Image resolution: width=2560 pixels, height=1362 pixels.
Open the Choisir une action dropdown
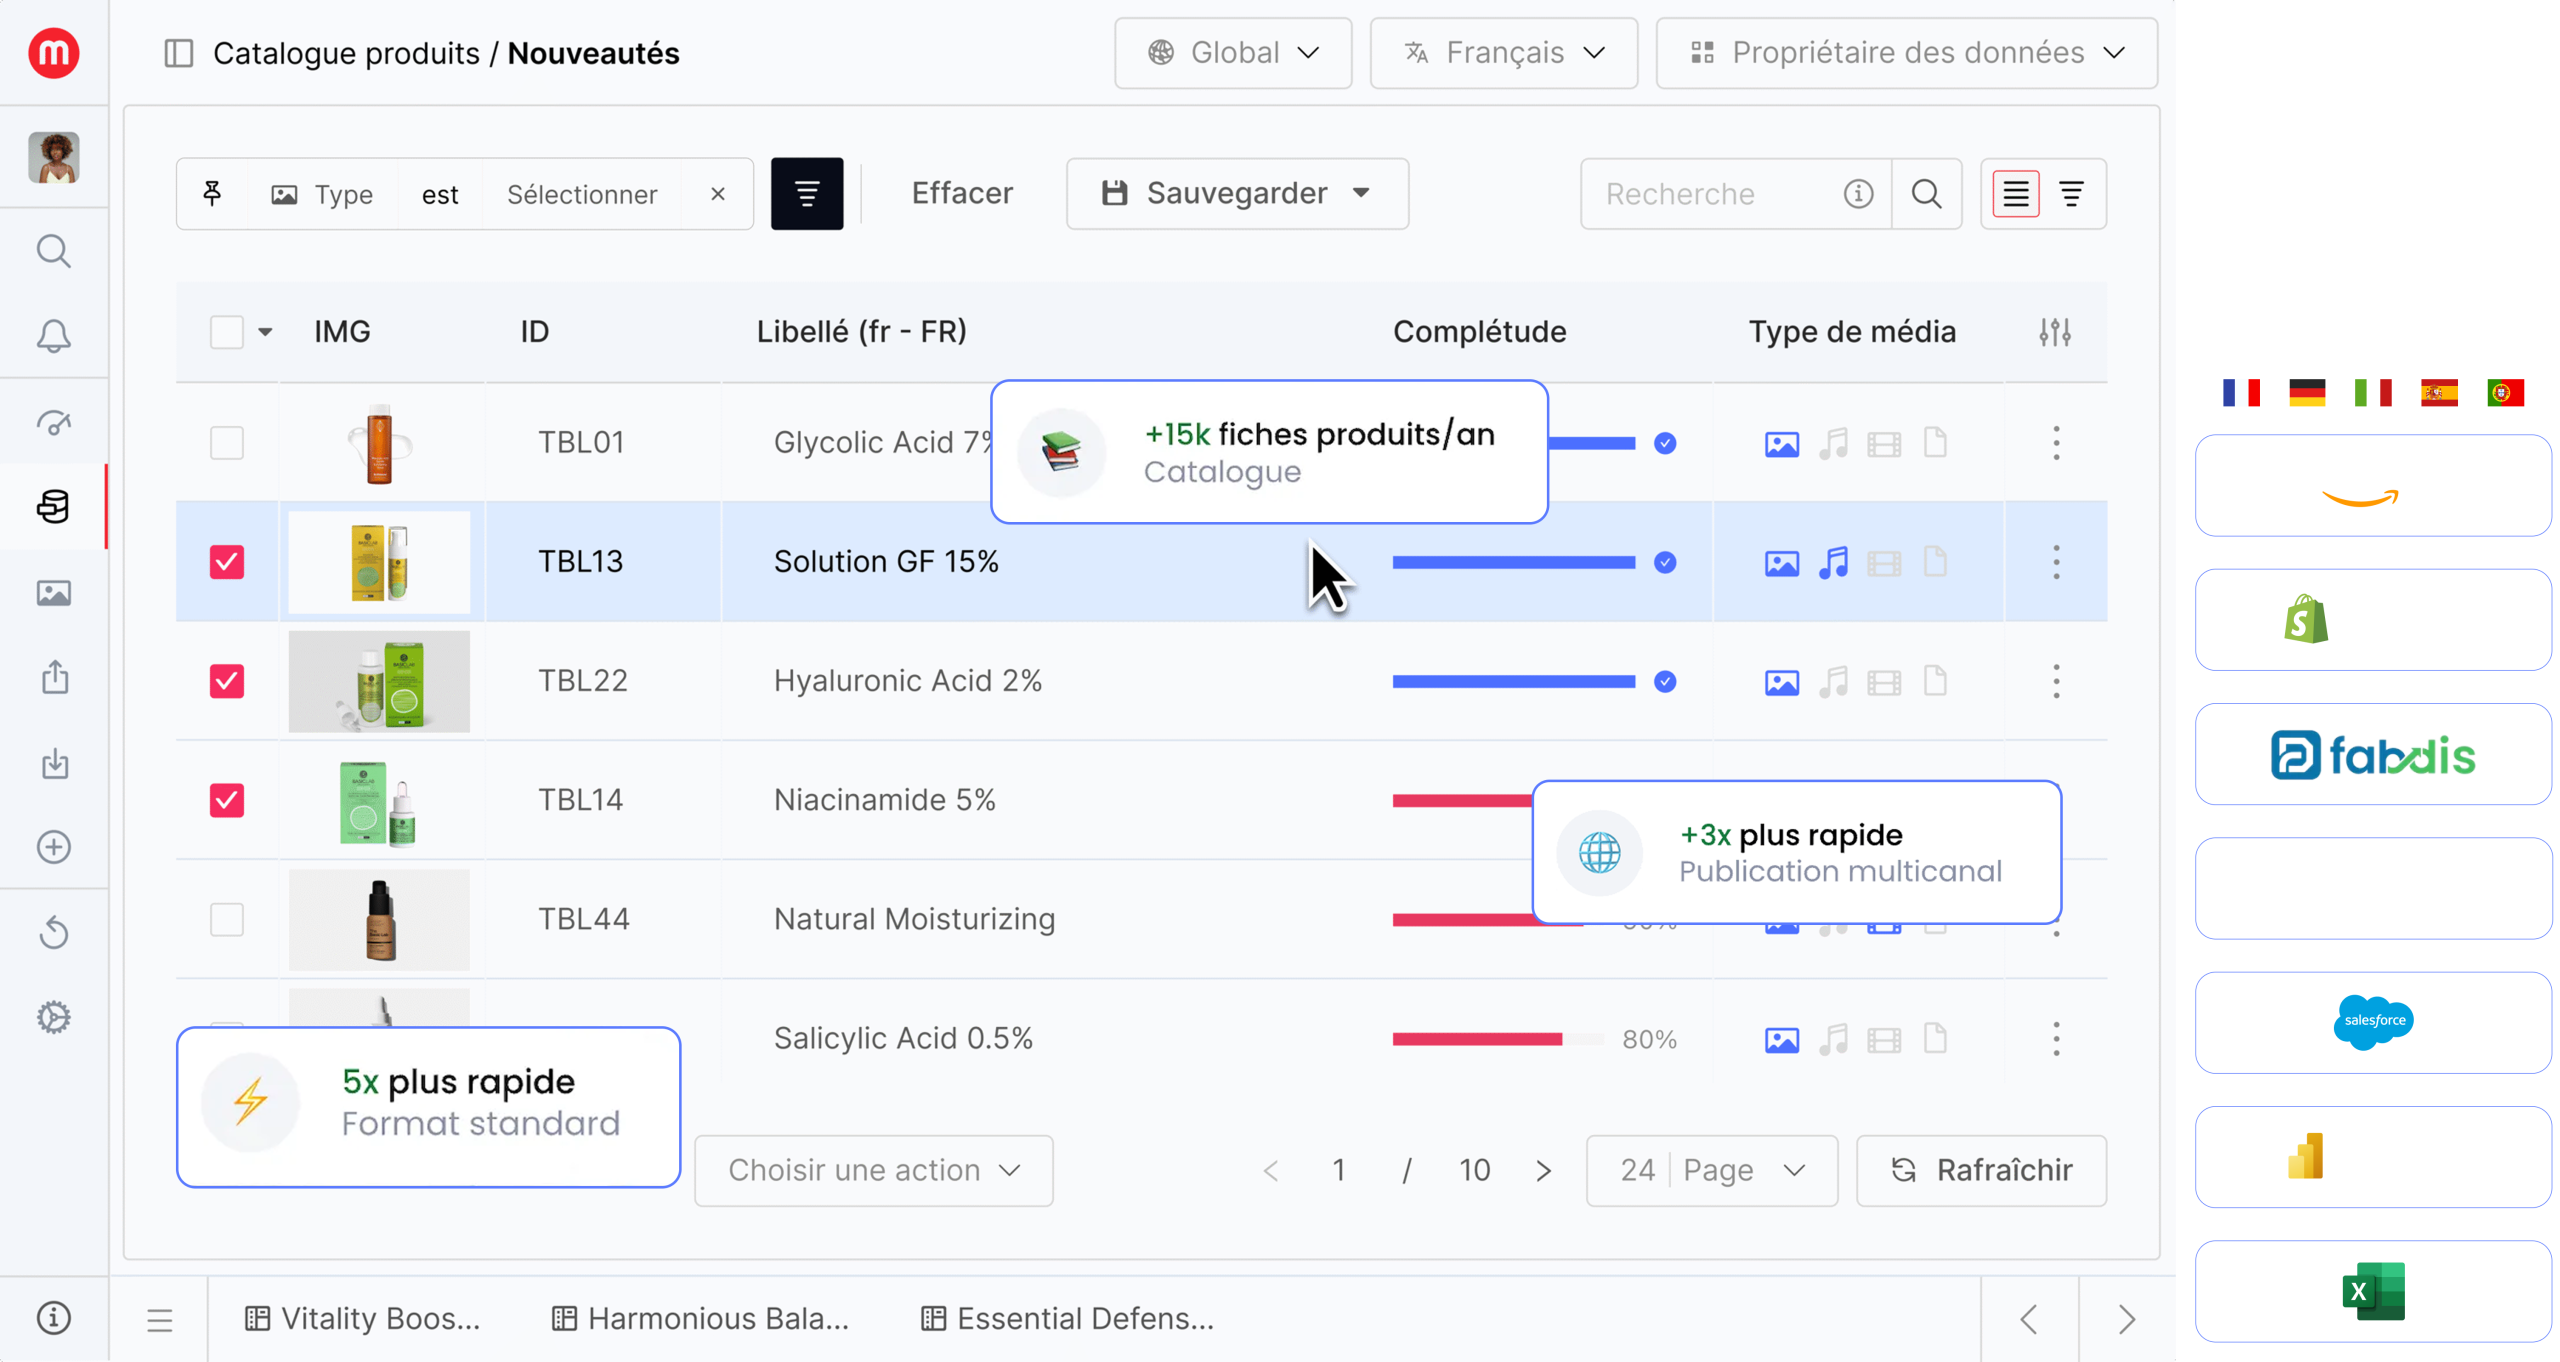pyautogui.click(x=873, y=1170)
